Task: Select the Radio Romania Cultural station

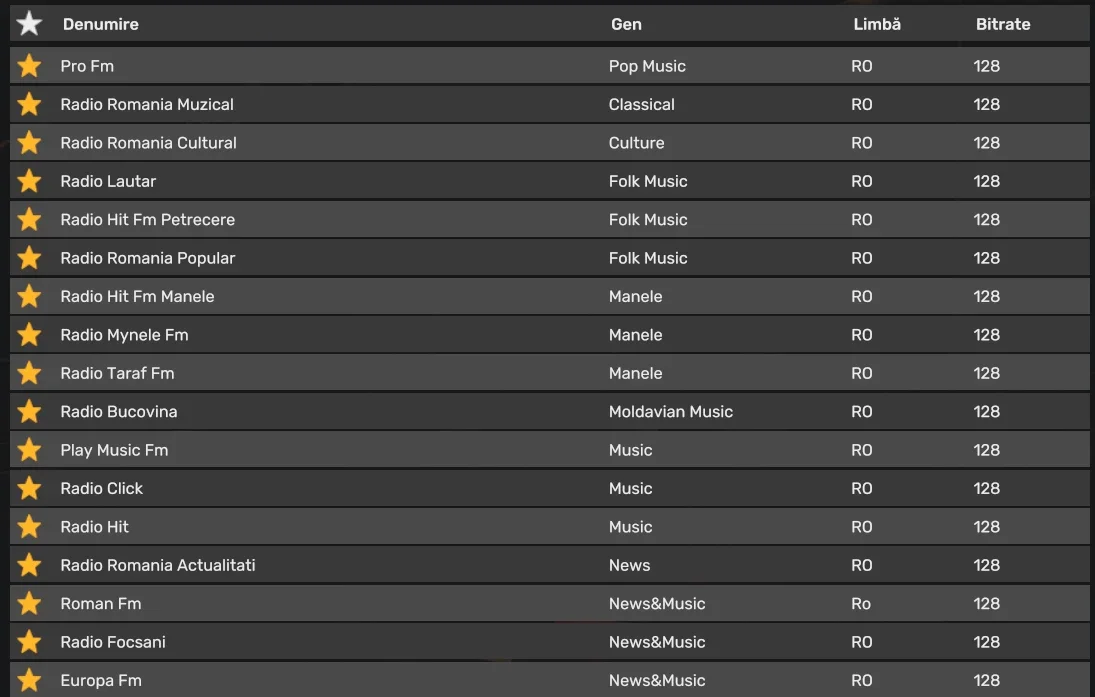Action: (x=148, y=143)
